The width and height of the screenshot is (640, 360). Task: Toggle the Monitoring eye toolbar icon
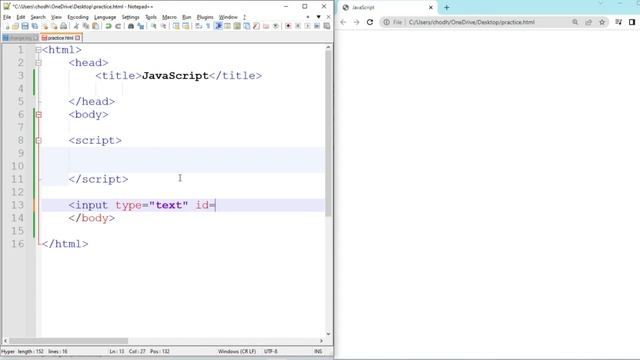[x=276, y=26]
